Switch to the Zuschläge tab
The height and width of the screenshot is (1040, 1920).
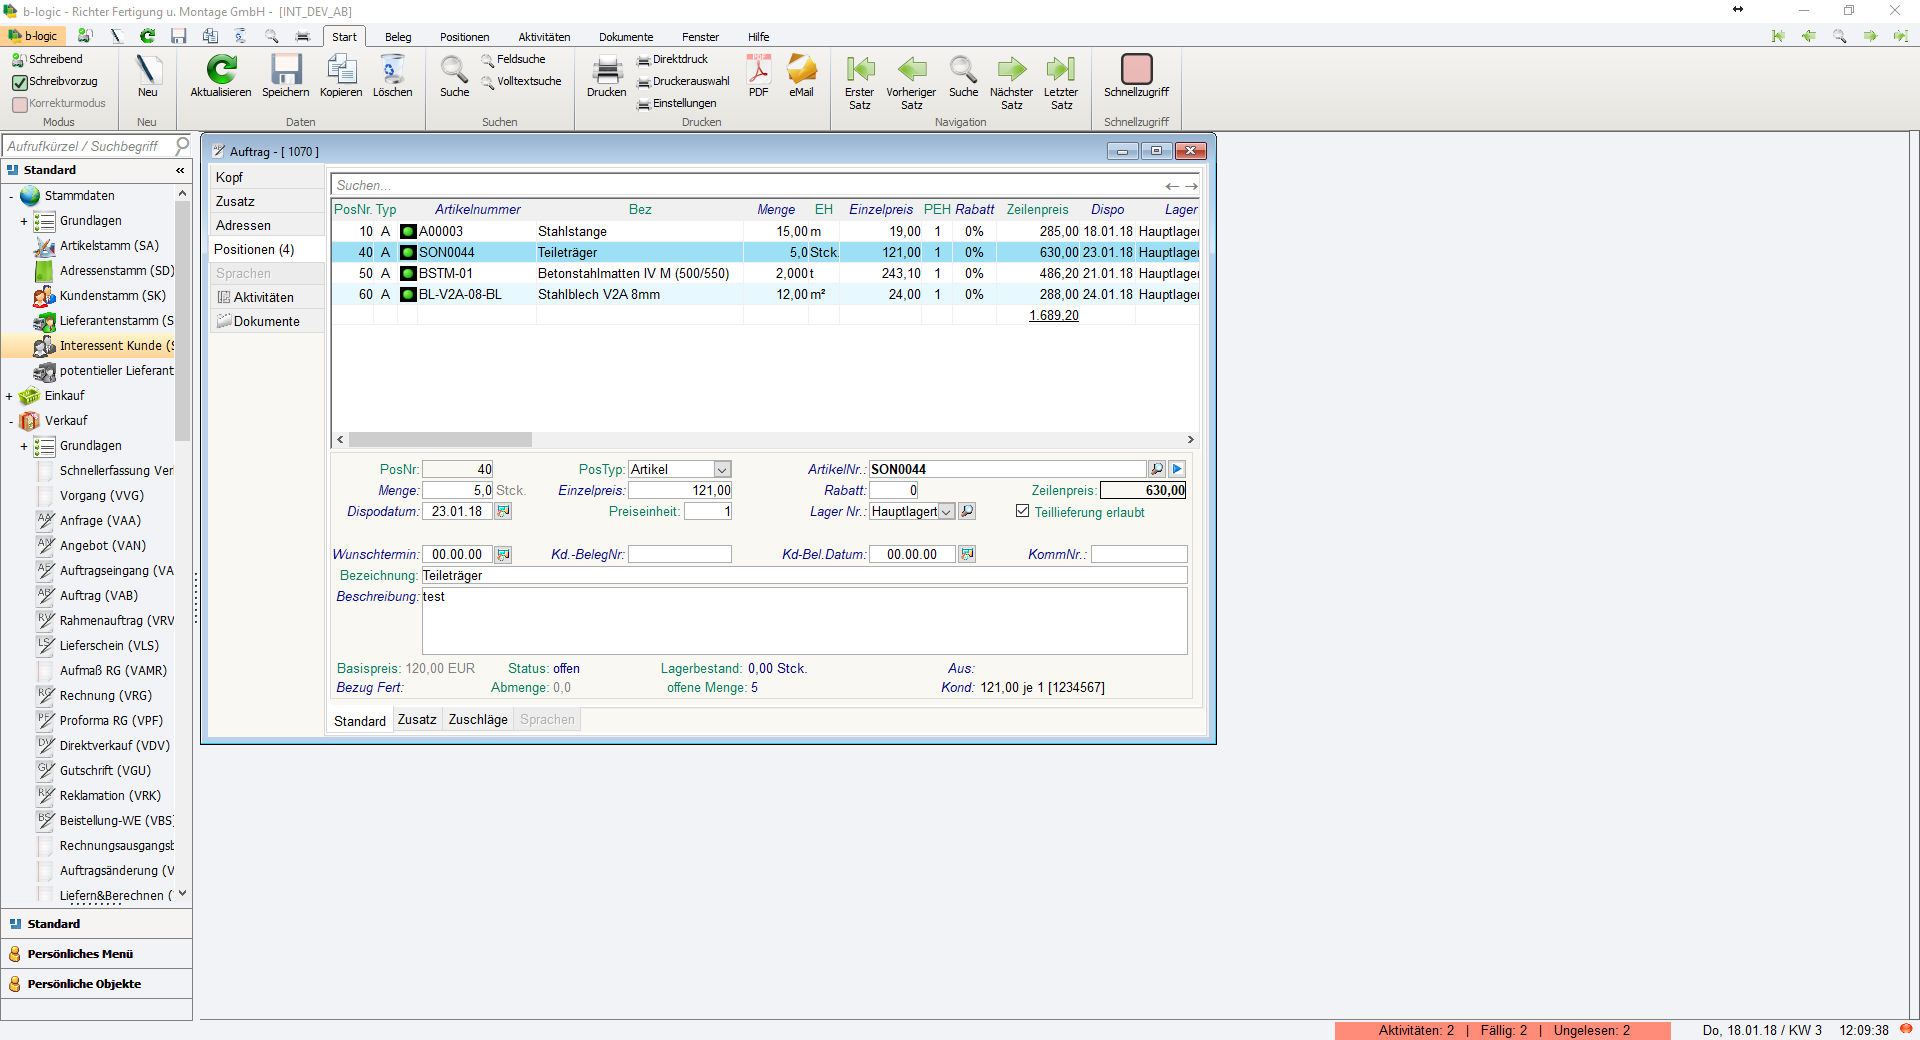477,720
